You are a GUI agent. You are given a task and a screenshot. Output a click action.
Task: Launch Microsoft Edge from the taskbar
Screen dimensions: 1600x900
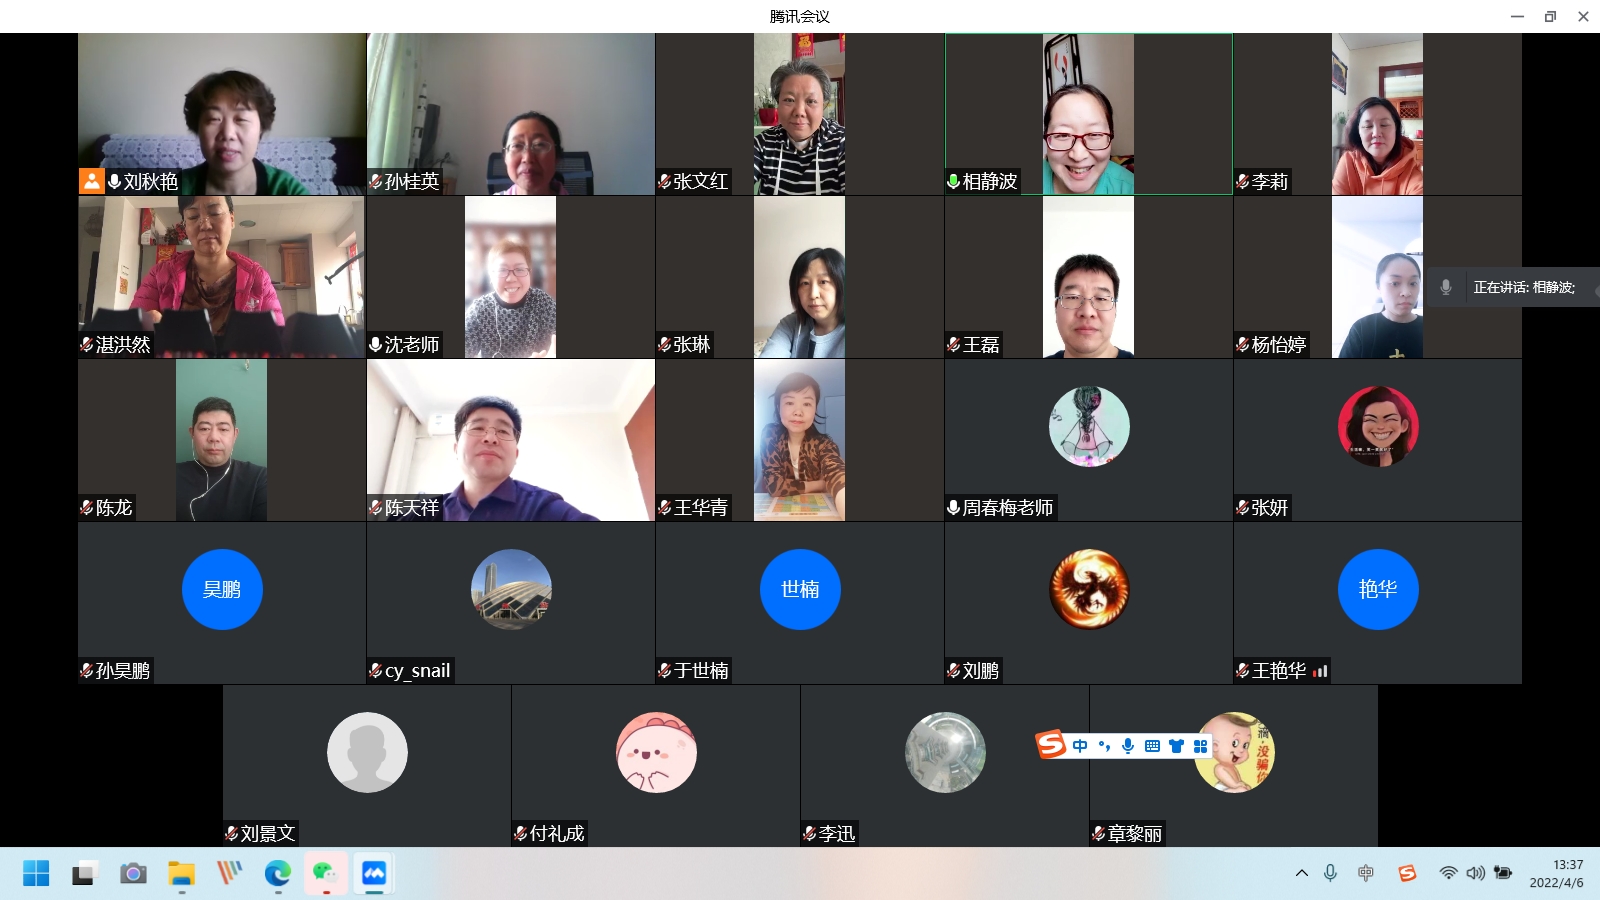click(278, 874)
